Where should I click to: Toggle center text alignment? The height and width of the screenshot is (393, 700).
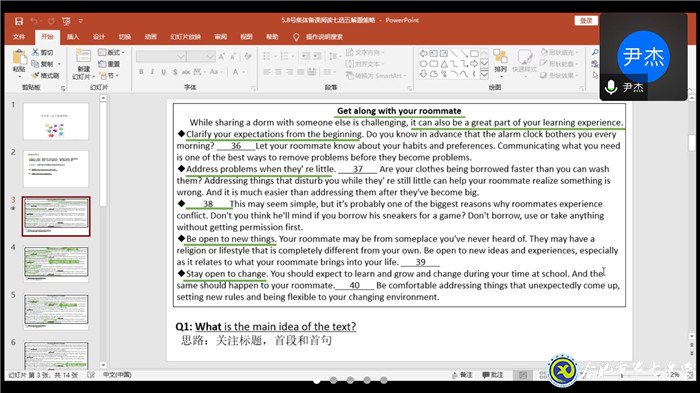point(278,72)
